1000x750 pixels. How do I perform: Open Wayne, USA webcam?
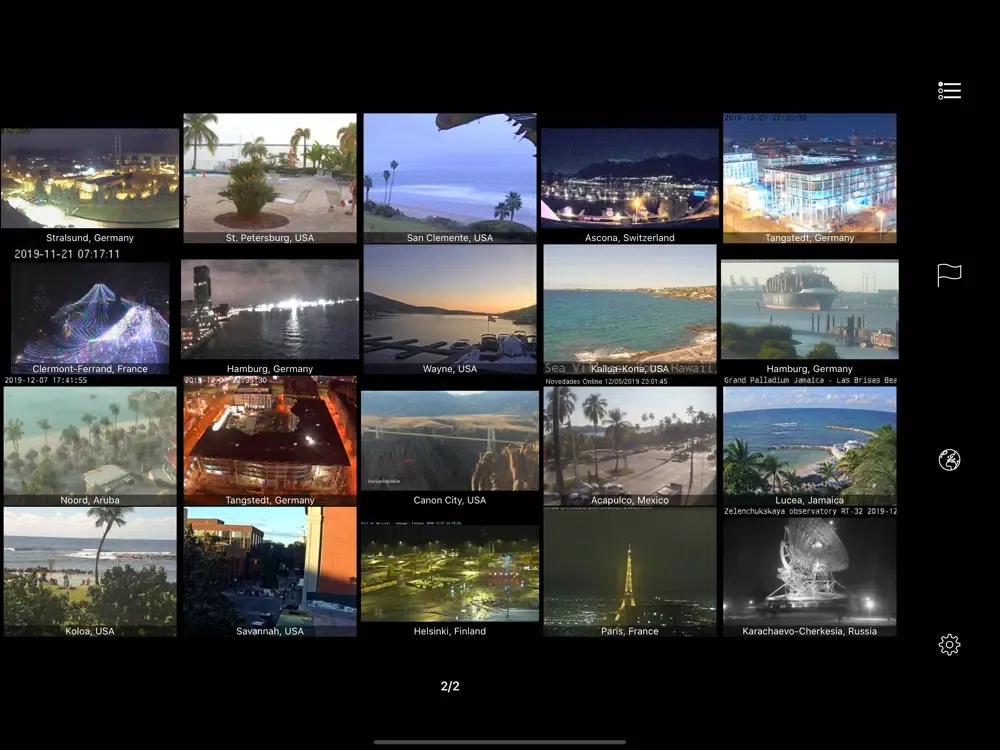click(450, 310)
